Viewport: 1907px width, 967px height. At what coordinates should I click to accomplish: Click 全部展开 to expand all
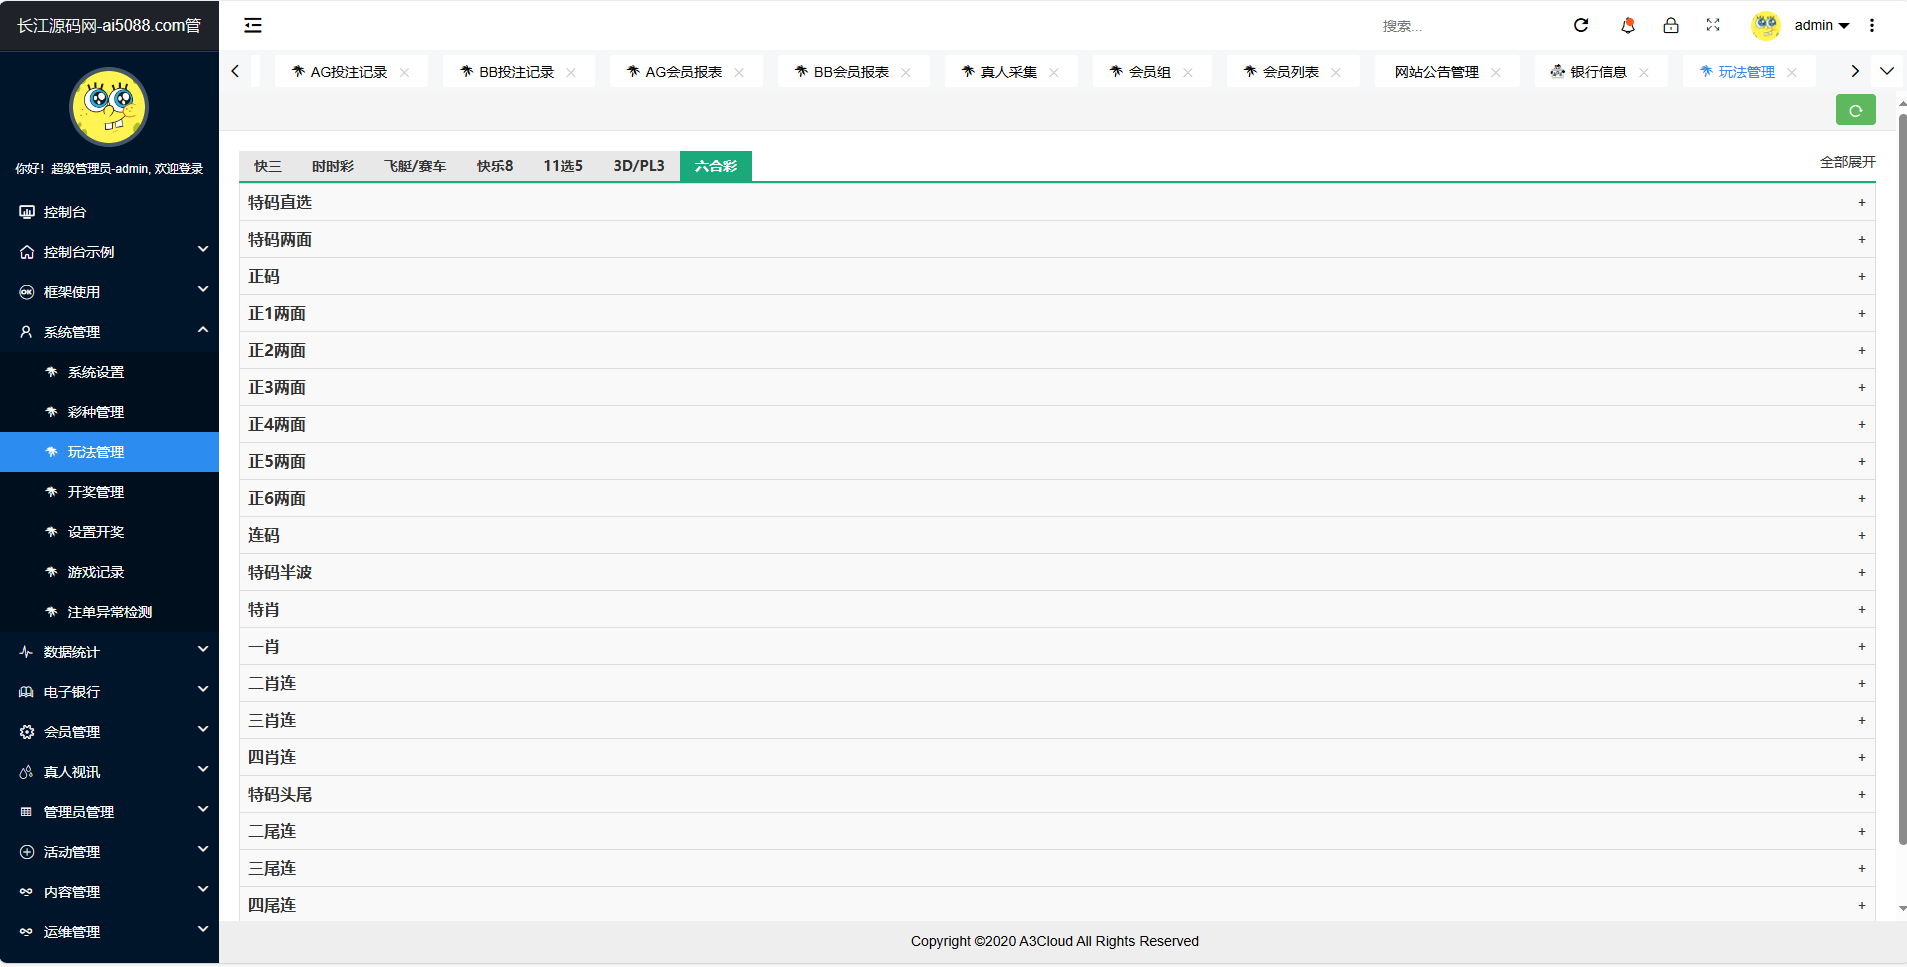(x=1847, y=162)
